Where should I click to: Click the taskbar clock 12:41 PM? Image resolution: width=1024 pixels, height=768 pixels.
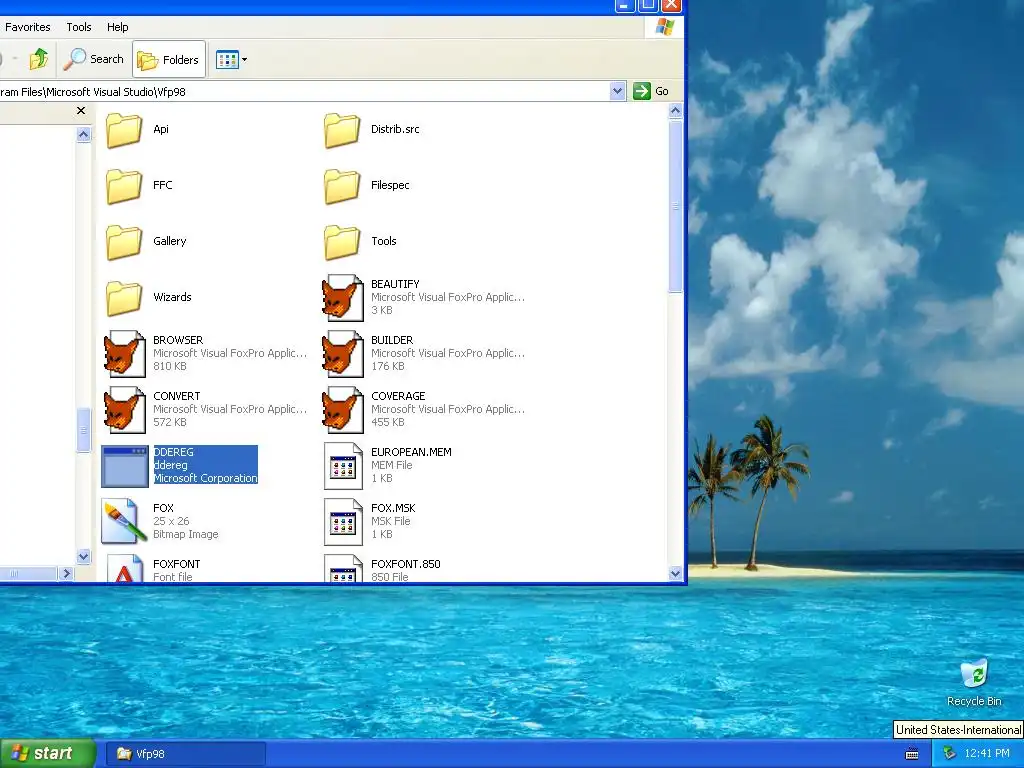coord(987,753)
